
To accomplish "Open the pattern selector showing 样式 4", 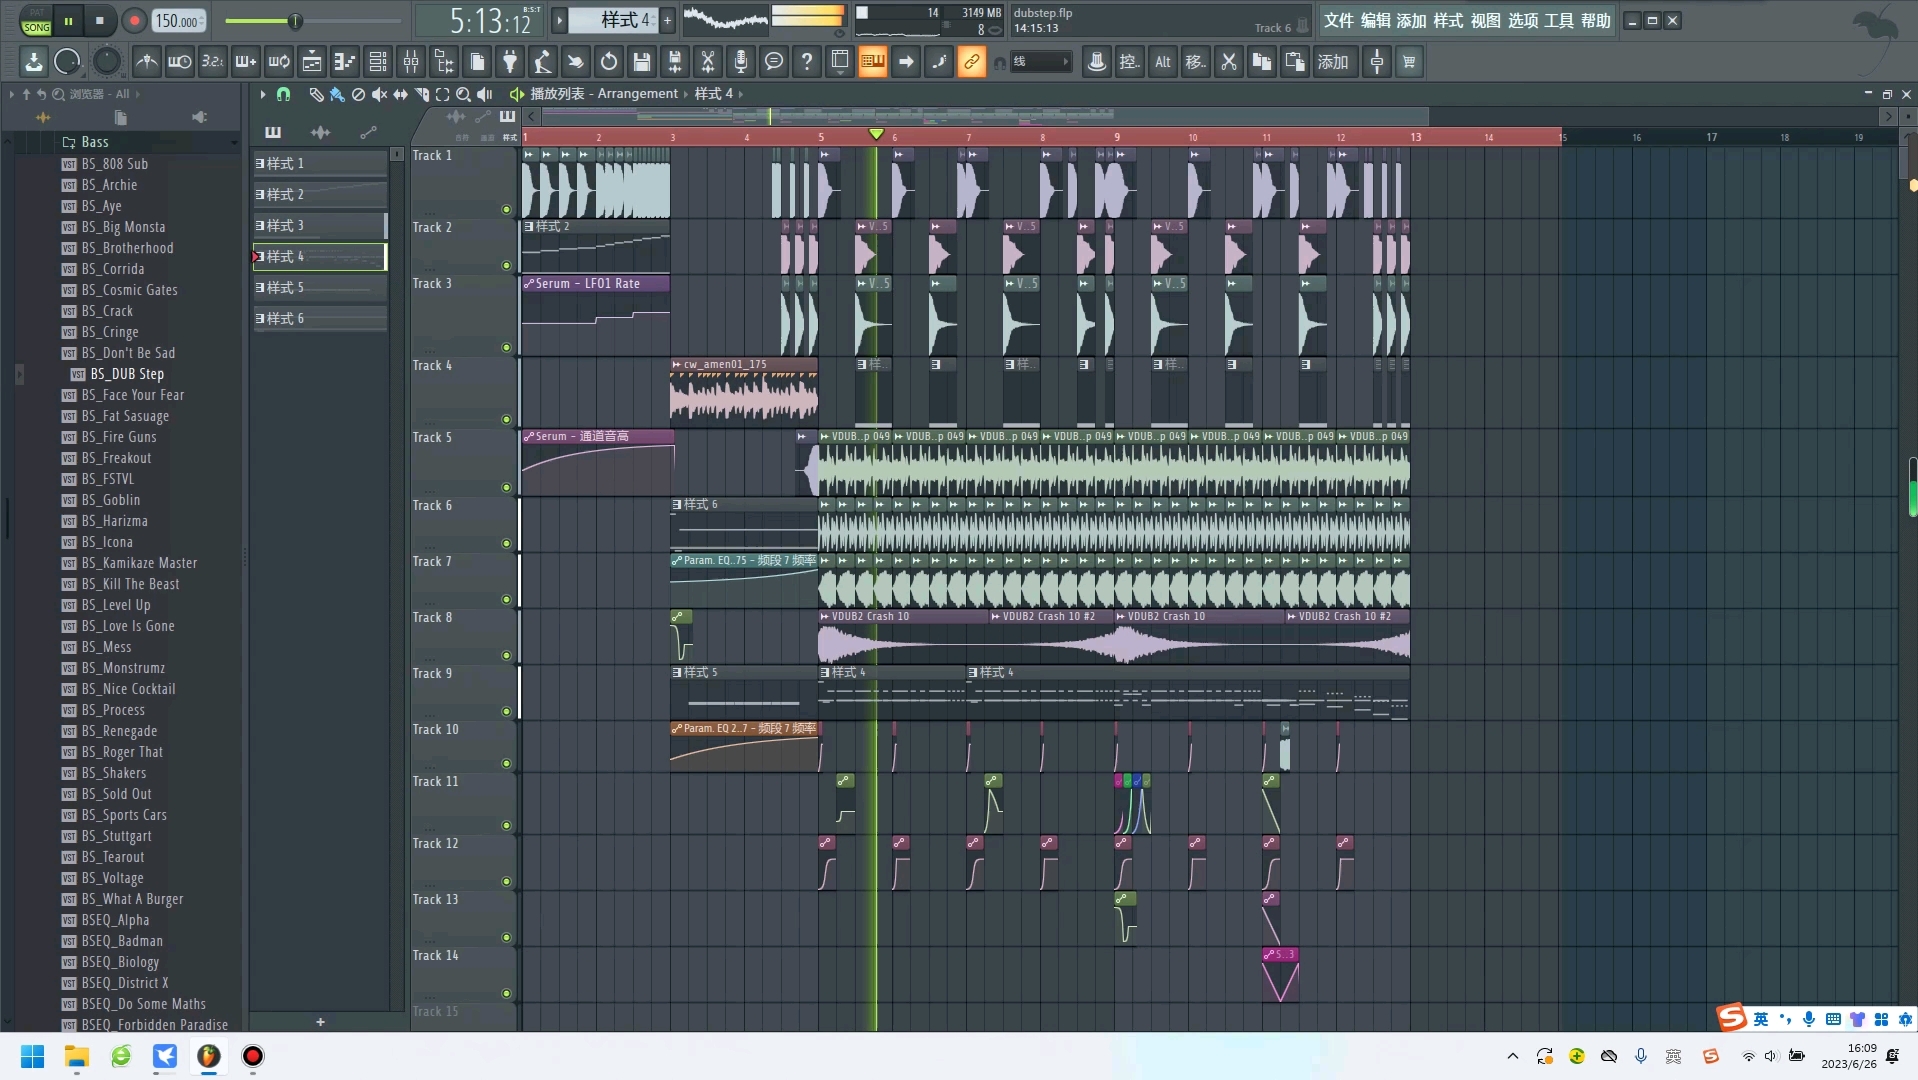I will pos(615,20).
